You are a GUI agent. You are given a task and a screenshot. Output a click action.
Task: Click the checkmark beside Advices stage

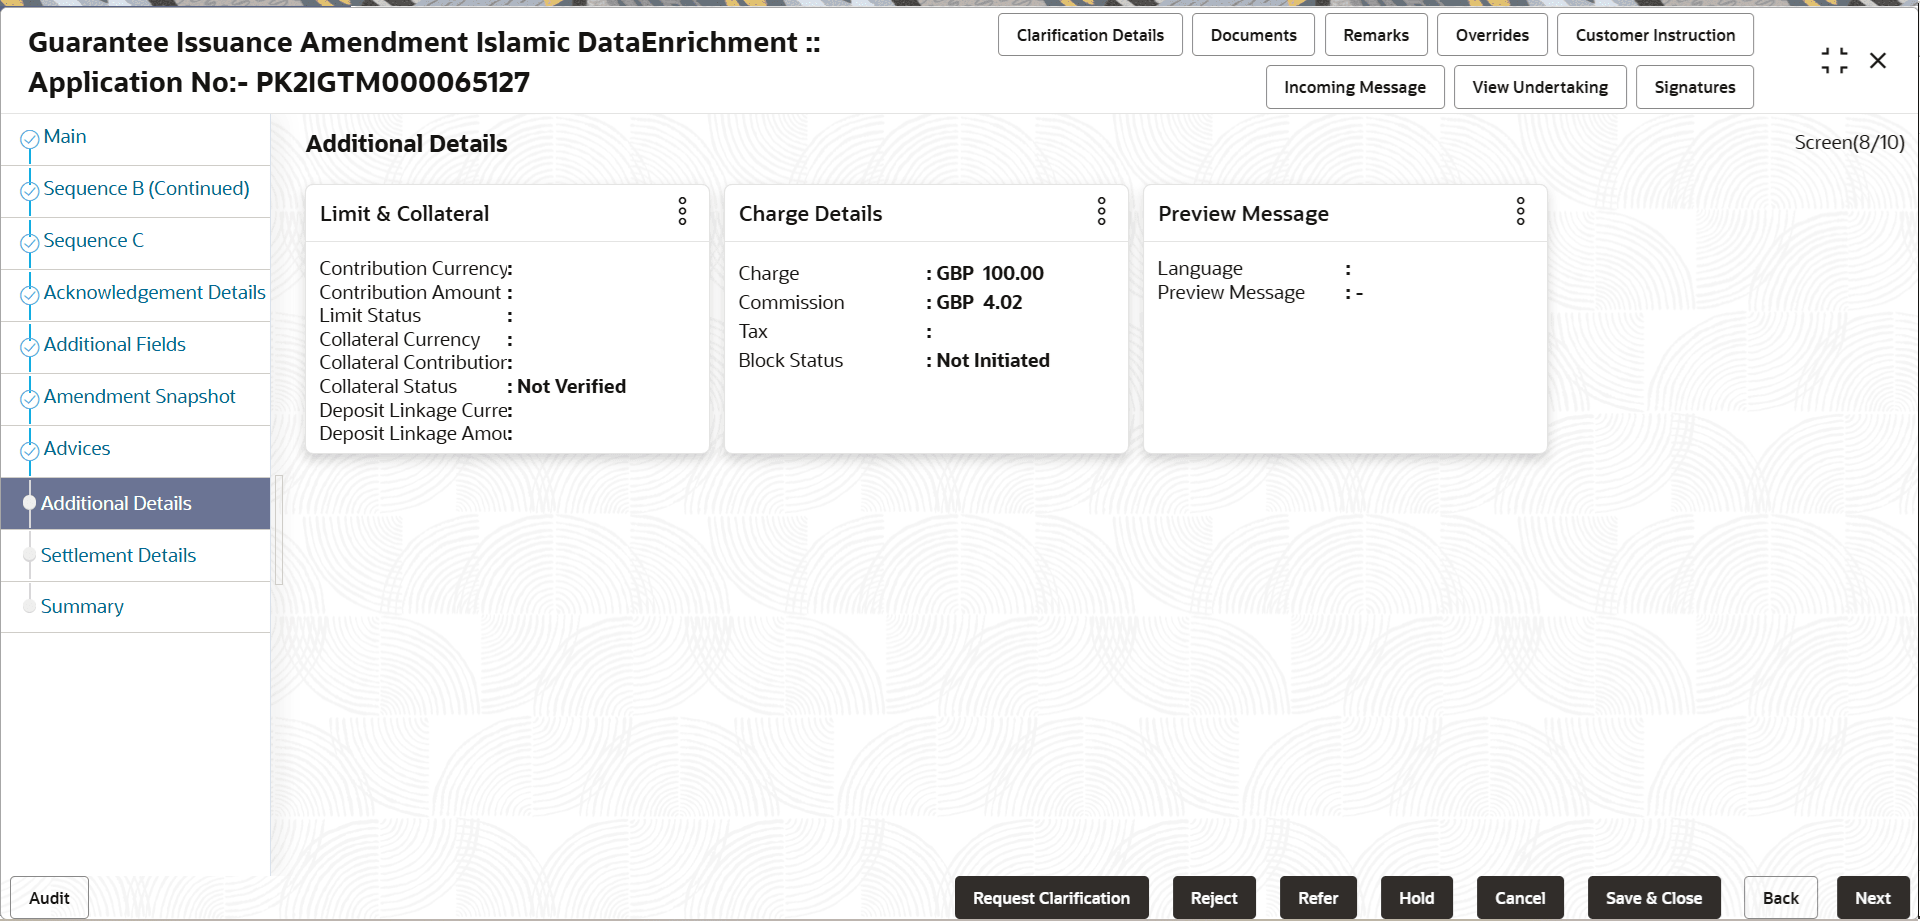[x=29, y=447]
